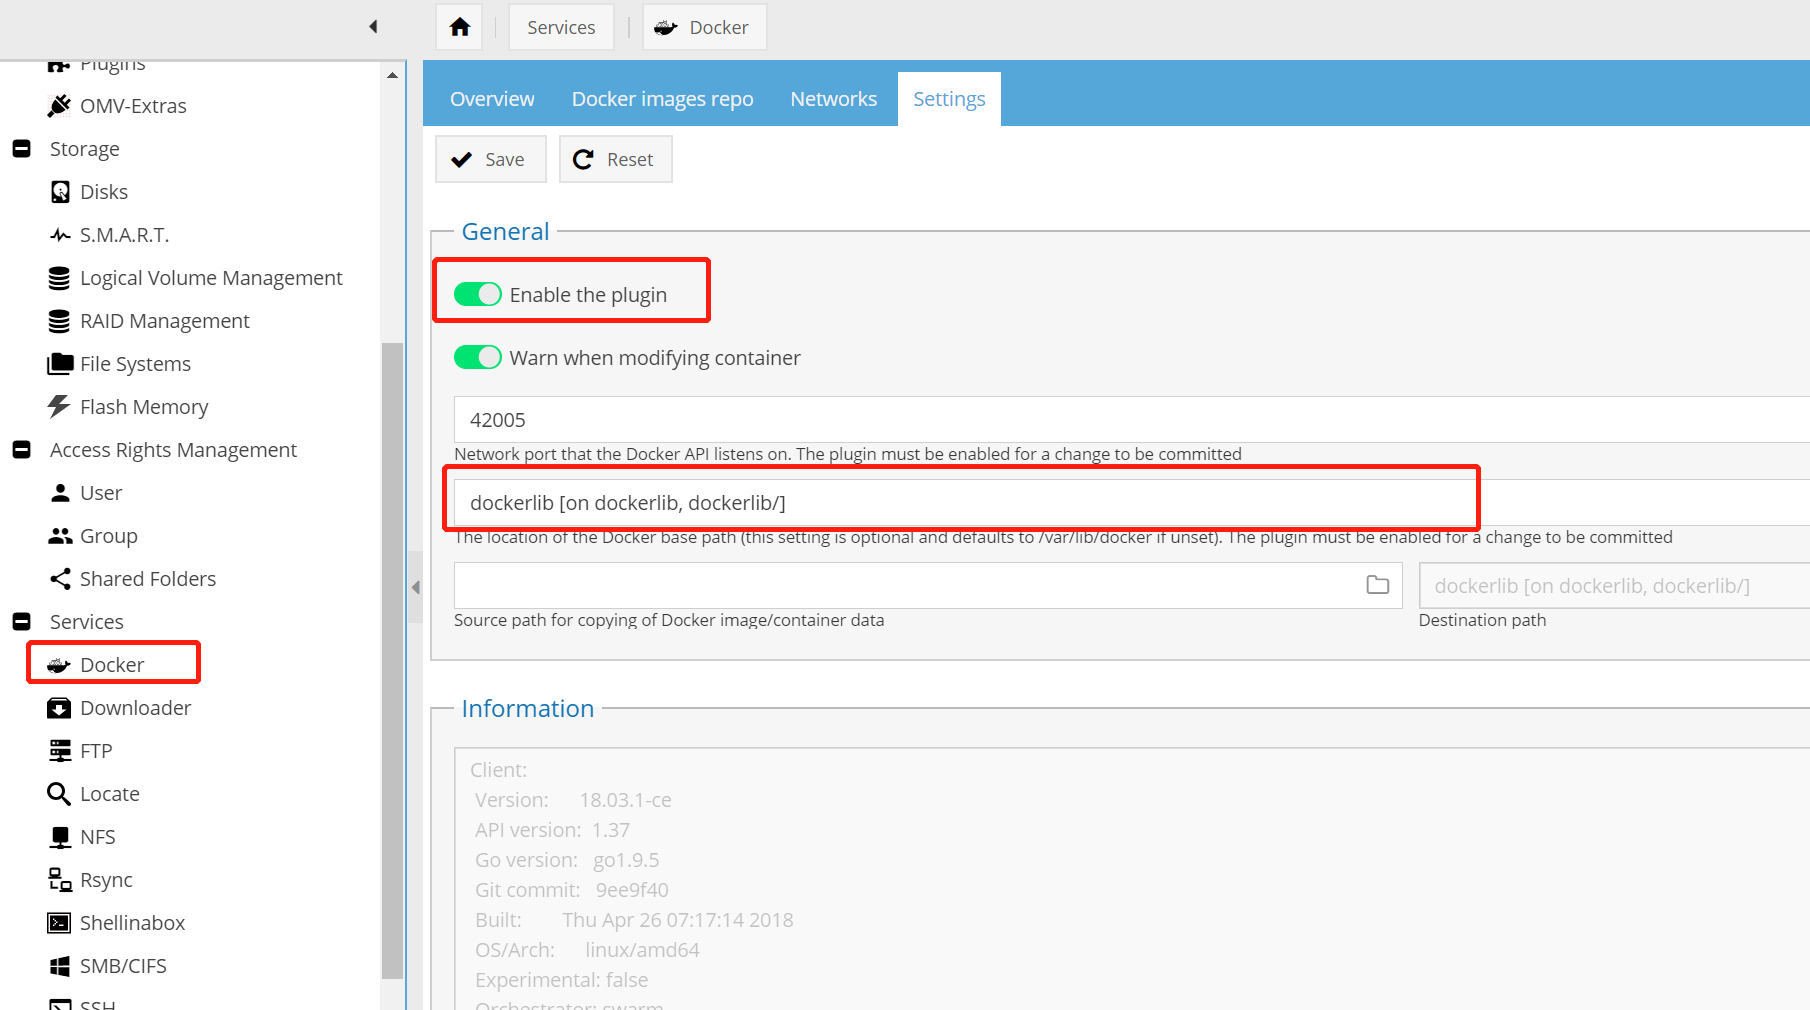Click the sidebar vertical scrollbar thumb
The width and height of the screenshot is (1810, 1010).
(x=392, y=660)
